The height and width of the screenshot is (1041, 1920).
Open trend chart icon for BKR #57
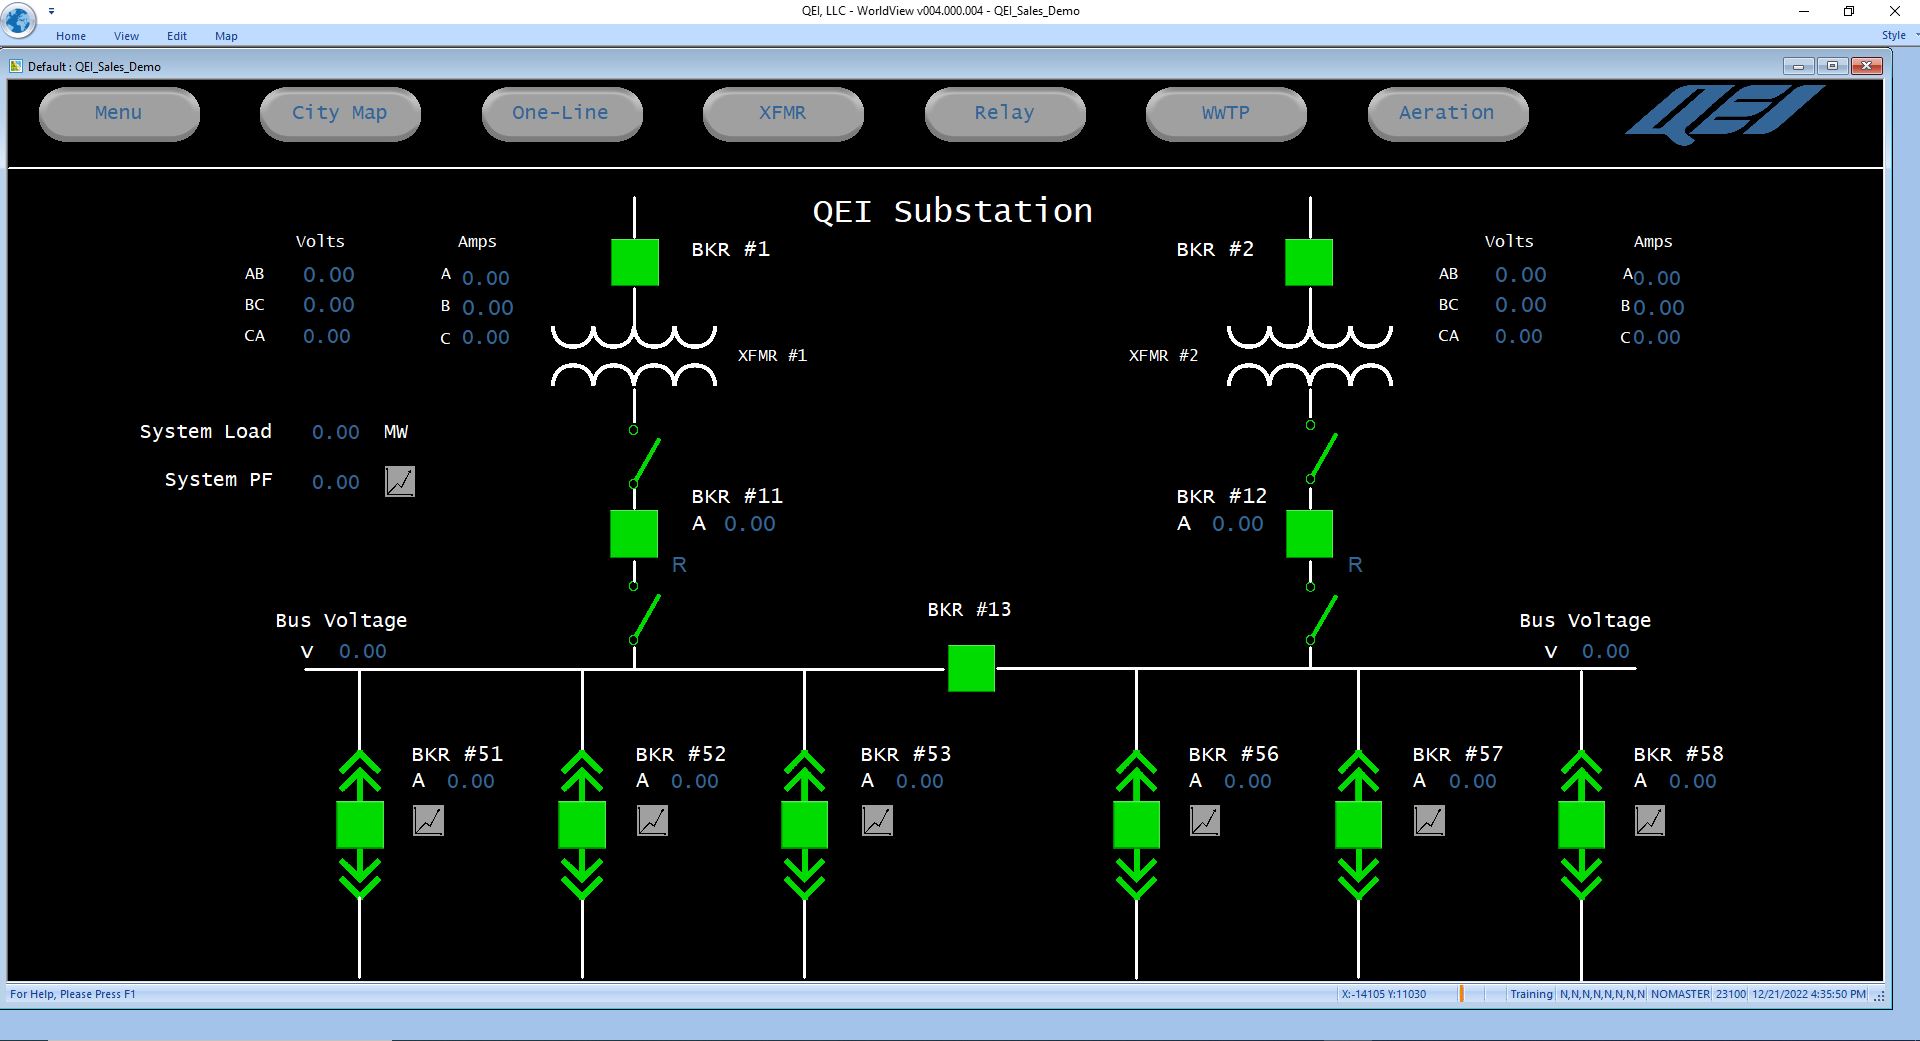click(x=1429, y=821)
